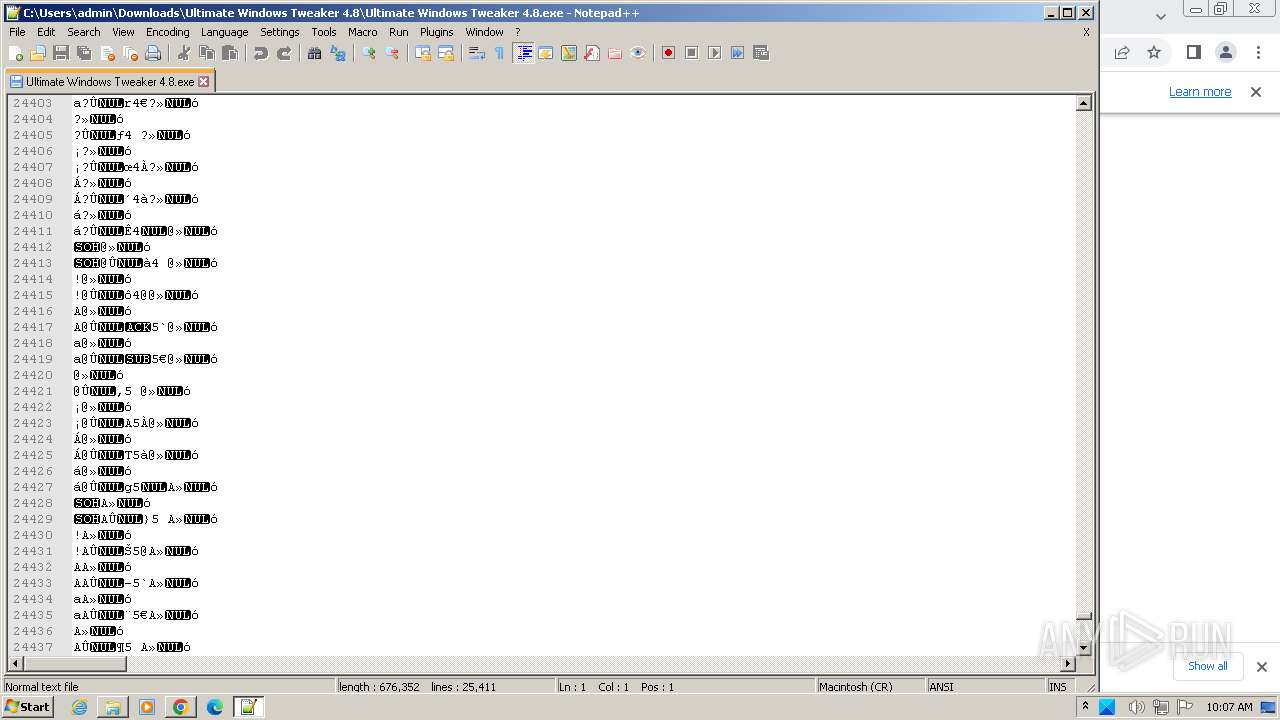The image size is (1280, 720).
Task: Create a new document with New icon
Action: 16,53
